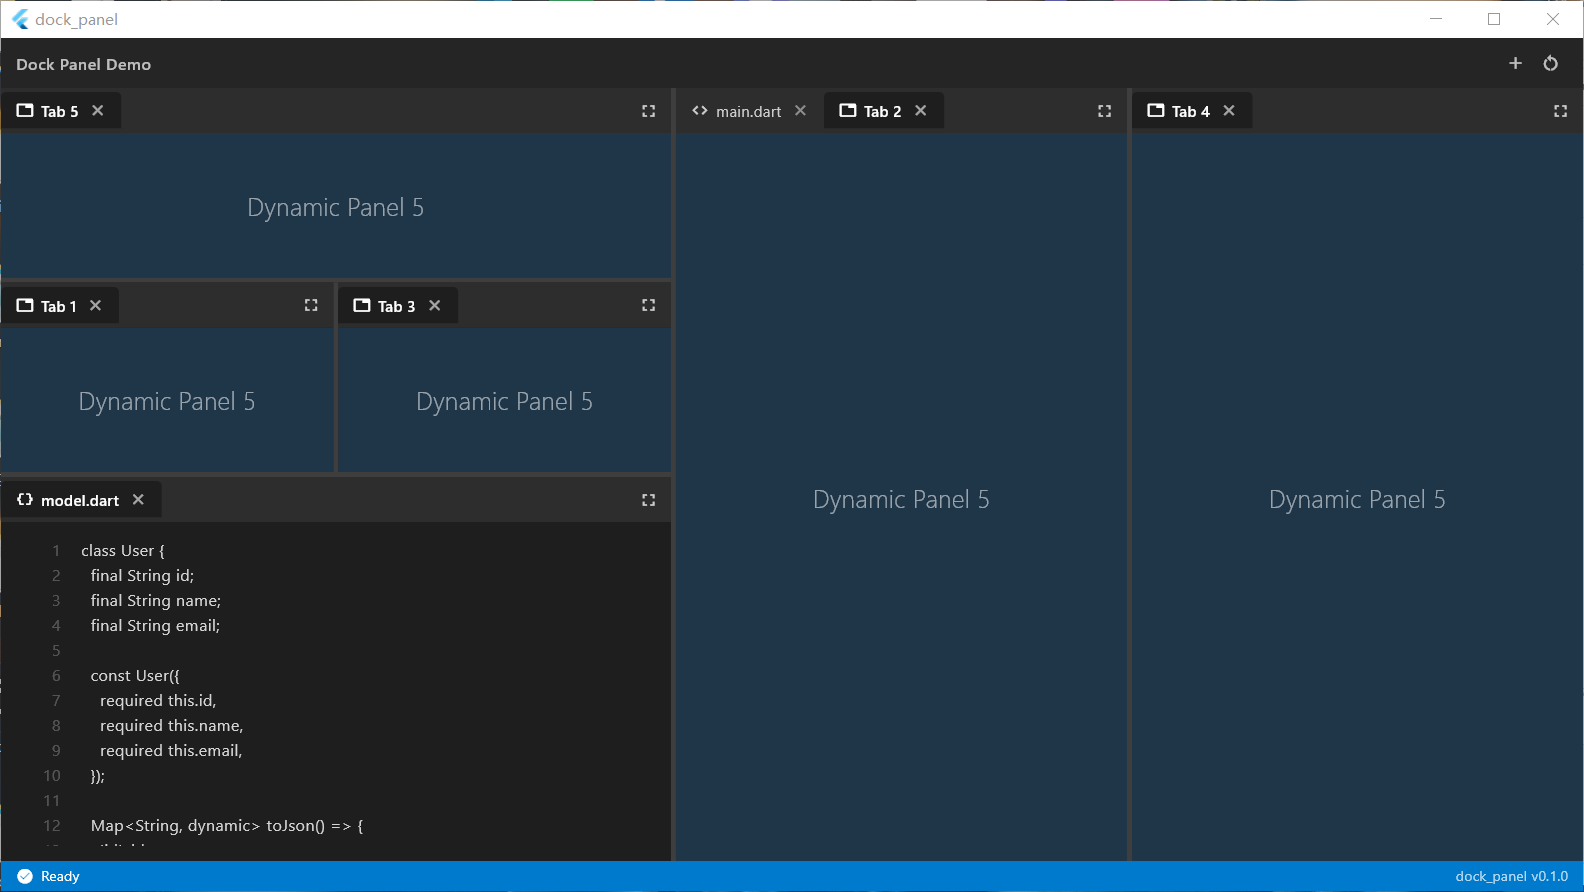Click the 'required this.email,' line
Viewport: 1584px width, 892px height.
pyautogui.click(x=171, y=751)
